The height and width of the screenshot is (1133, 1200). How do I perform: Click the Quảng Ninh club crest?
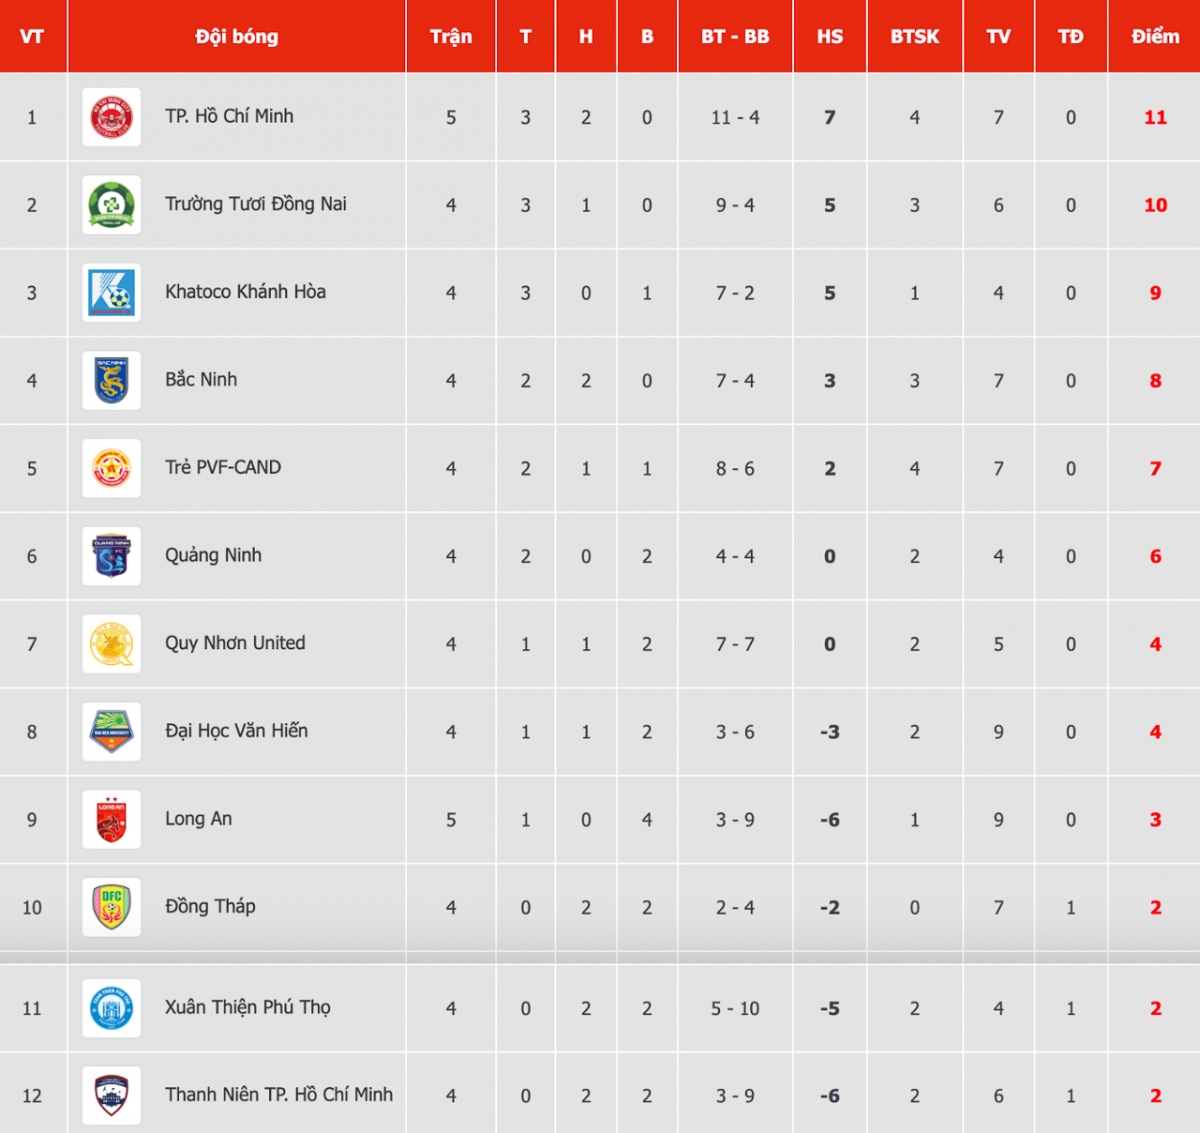coord(111,556)
